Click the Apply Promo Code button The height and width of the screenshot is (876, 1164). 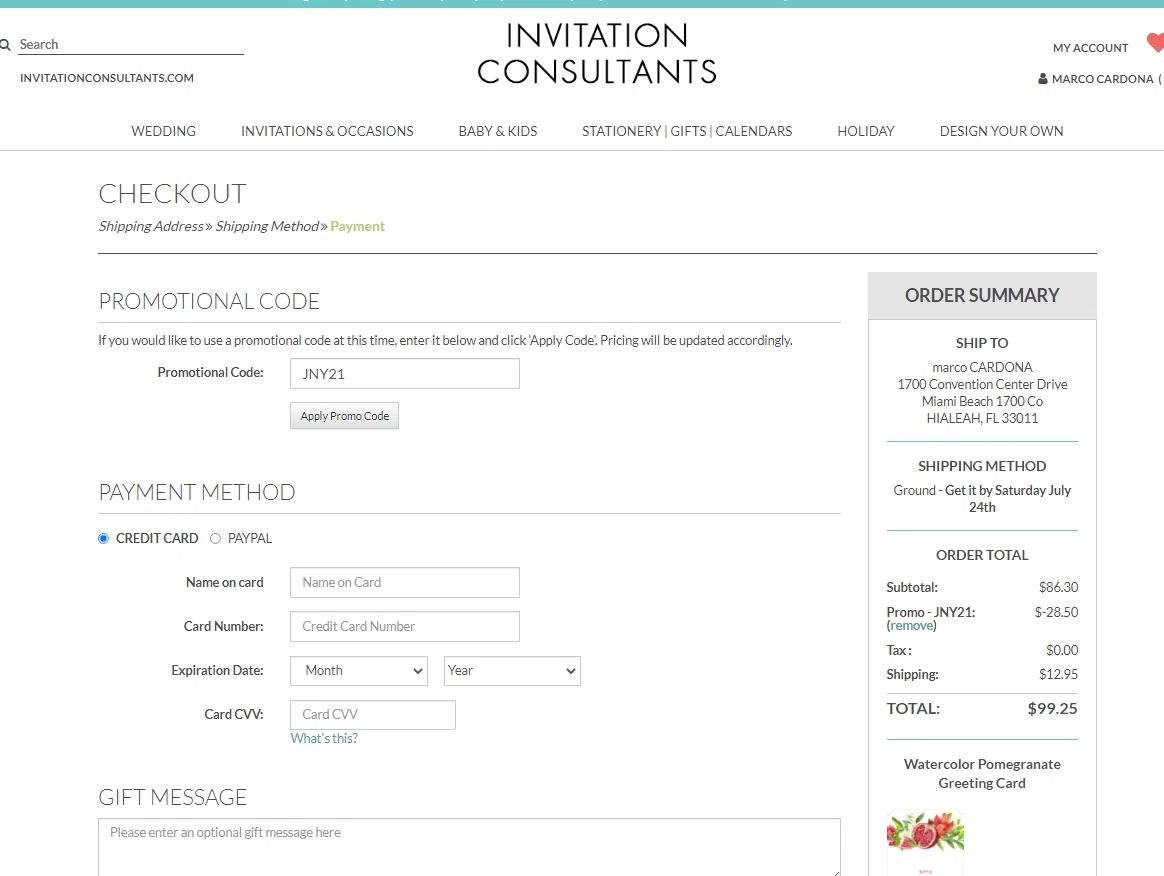(344, 416)
